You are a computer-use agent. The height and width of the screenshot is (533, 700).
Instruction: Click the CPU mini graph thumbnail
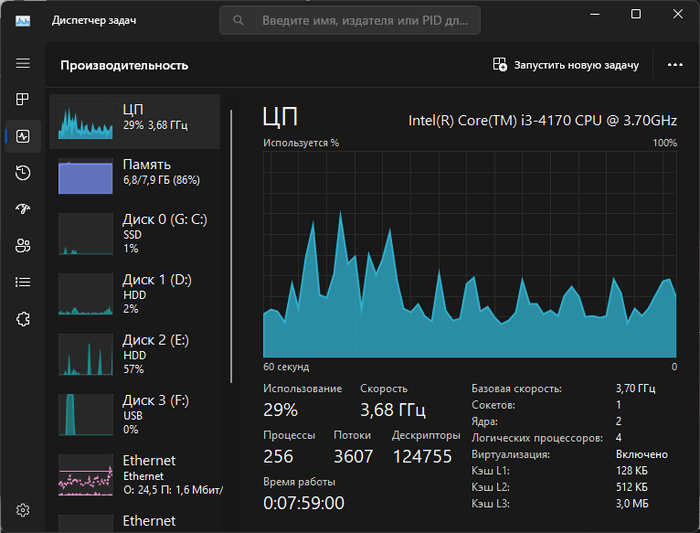(x=85, y=121)
